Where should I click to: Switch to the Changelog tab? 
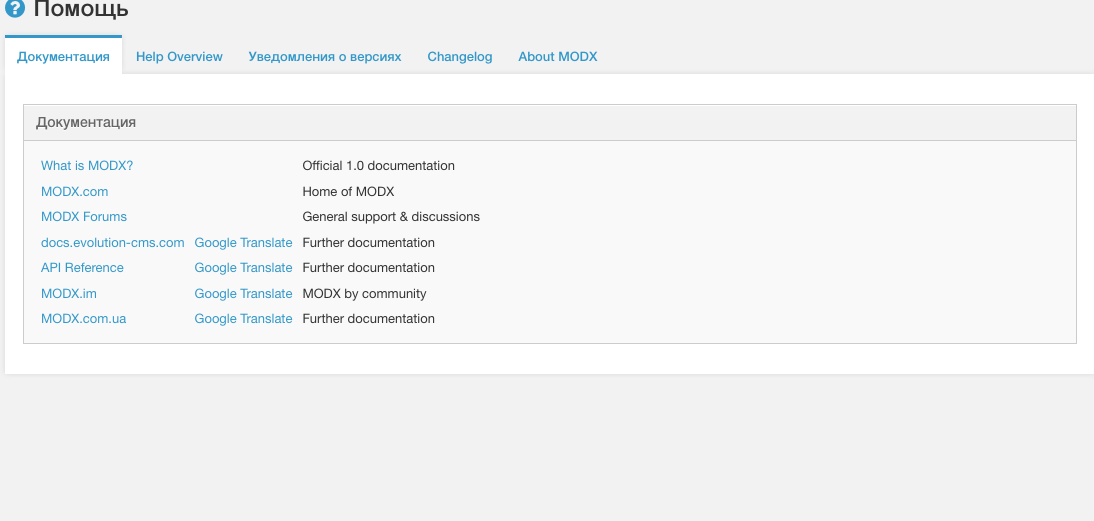(x=460, y=56)
